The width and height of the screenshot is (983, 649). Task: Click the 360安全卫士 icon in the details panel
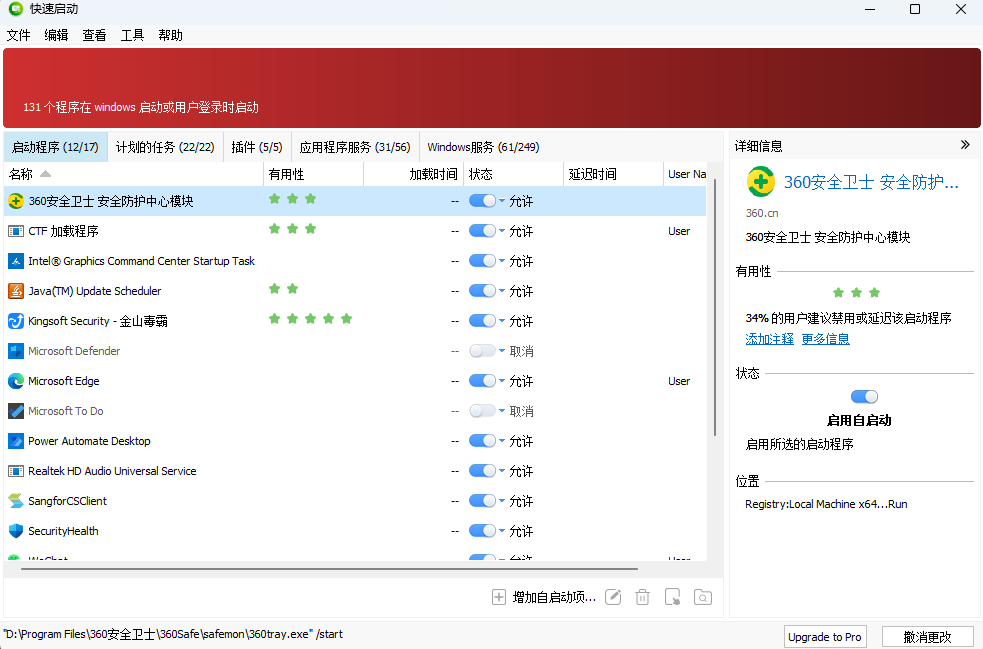(759, 182)
